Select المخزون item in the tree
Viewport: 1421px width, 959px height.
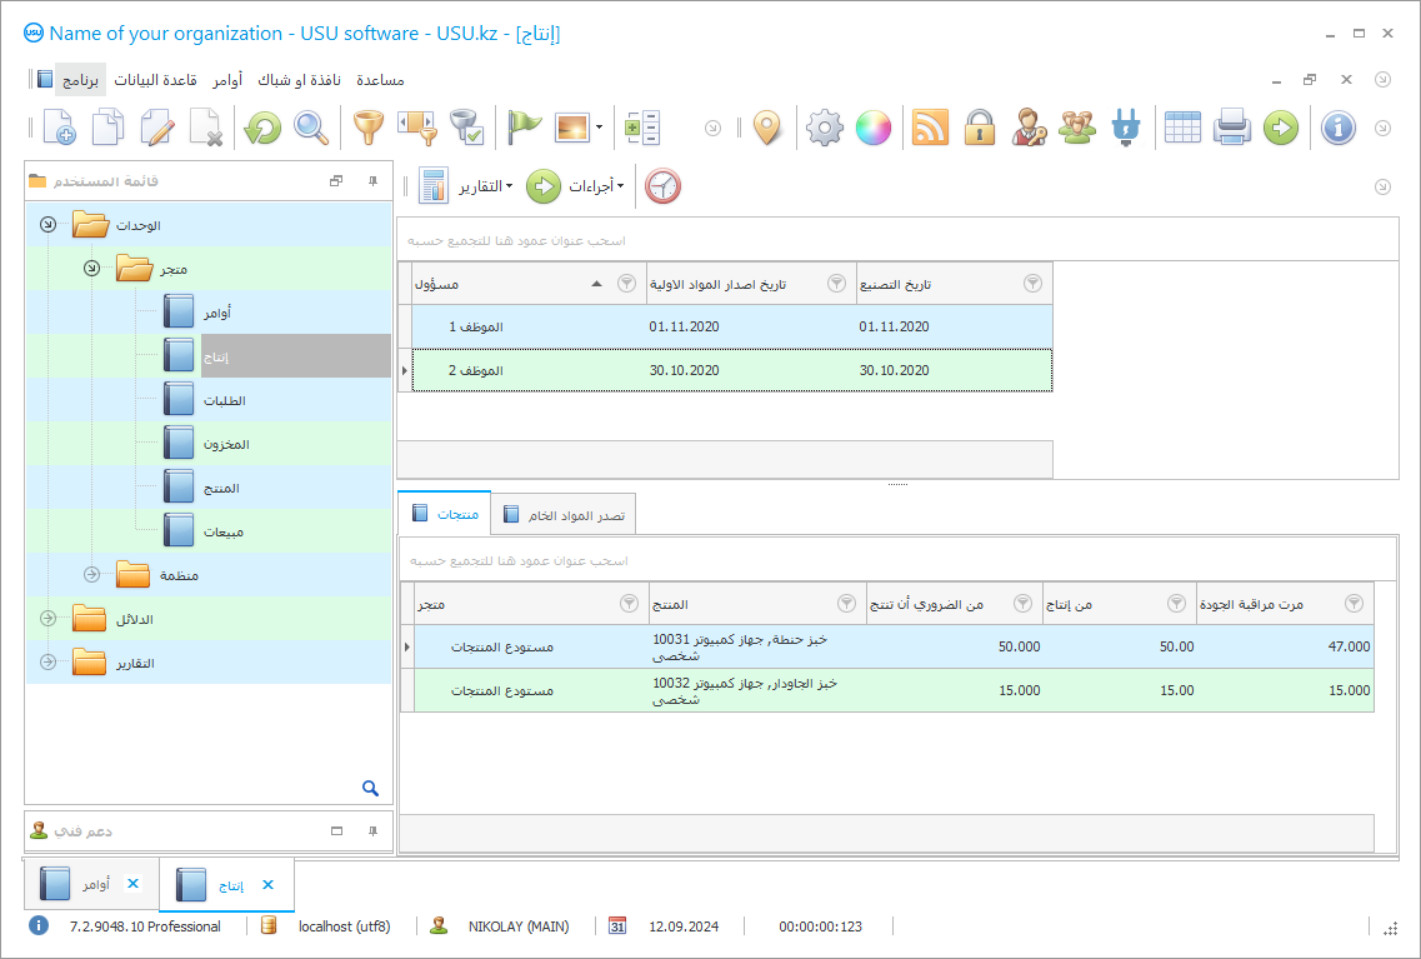click(226, 444)
